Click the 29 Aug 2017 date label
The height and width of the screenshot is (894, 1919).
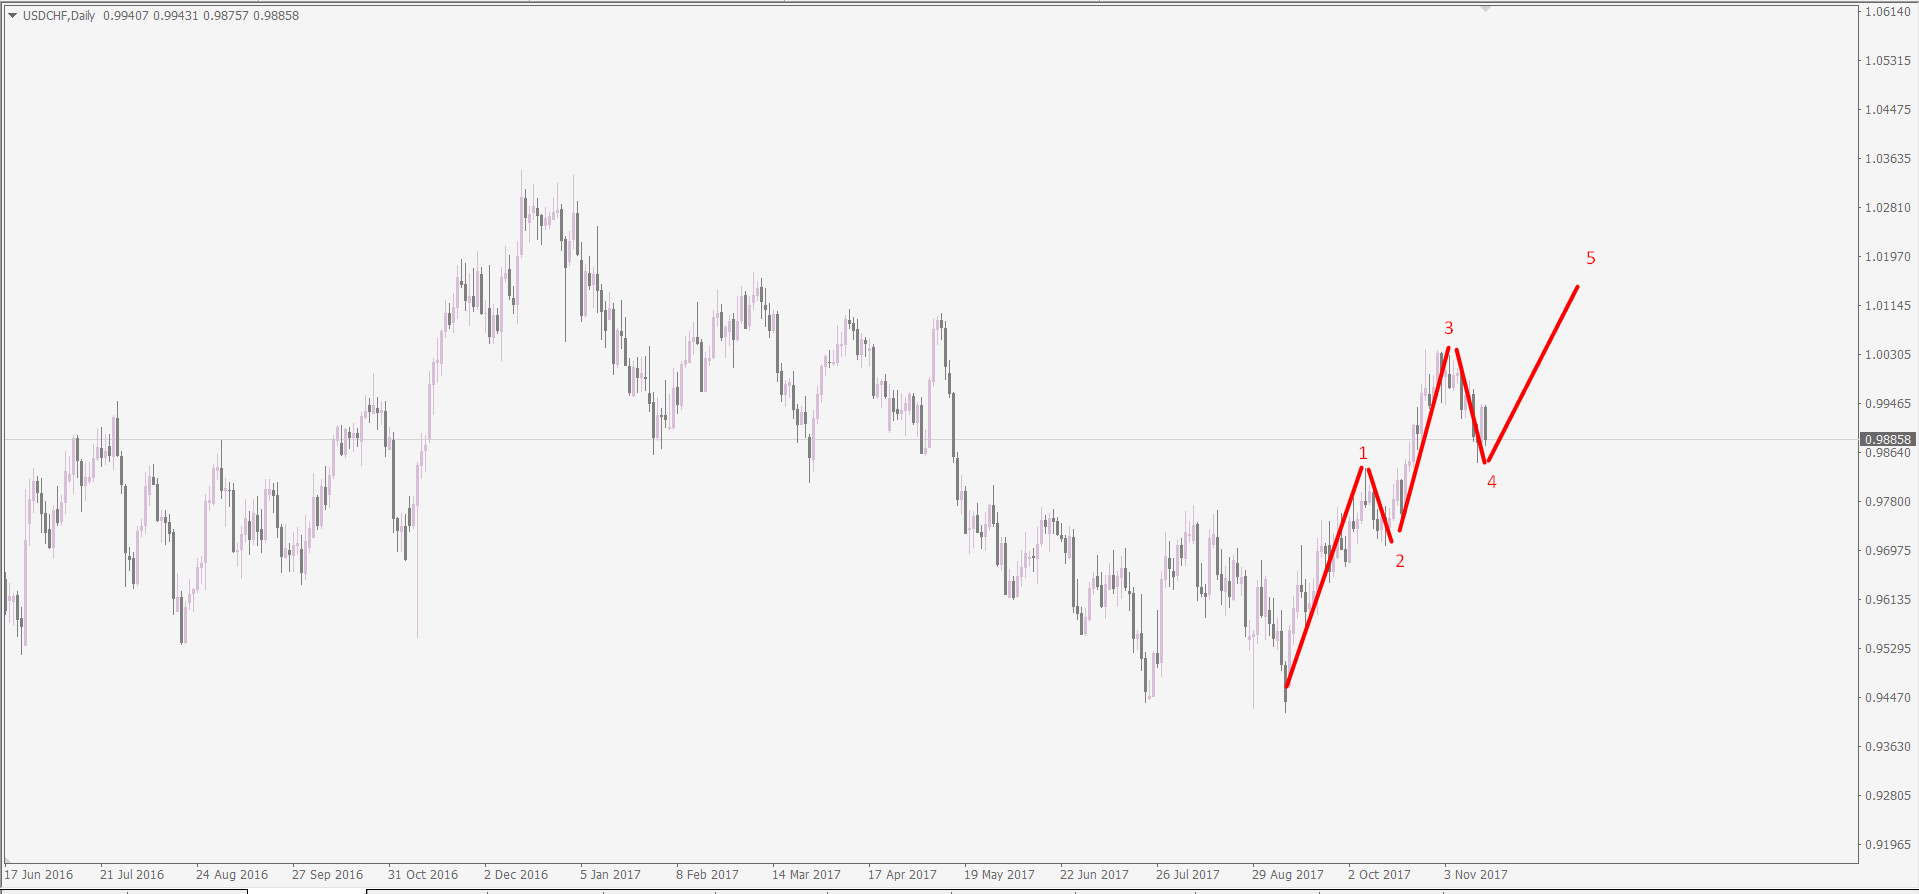pos(1288,875)
